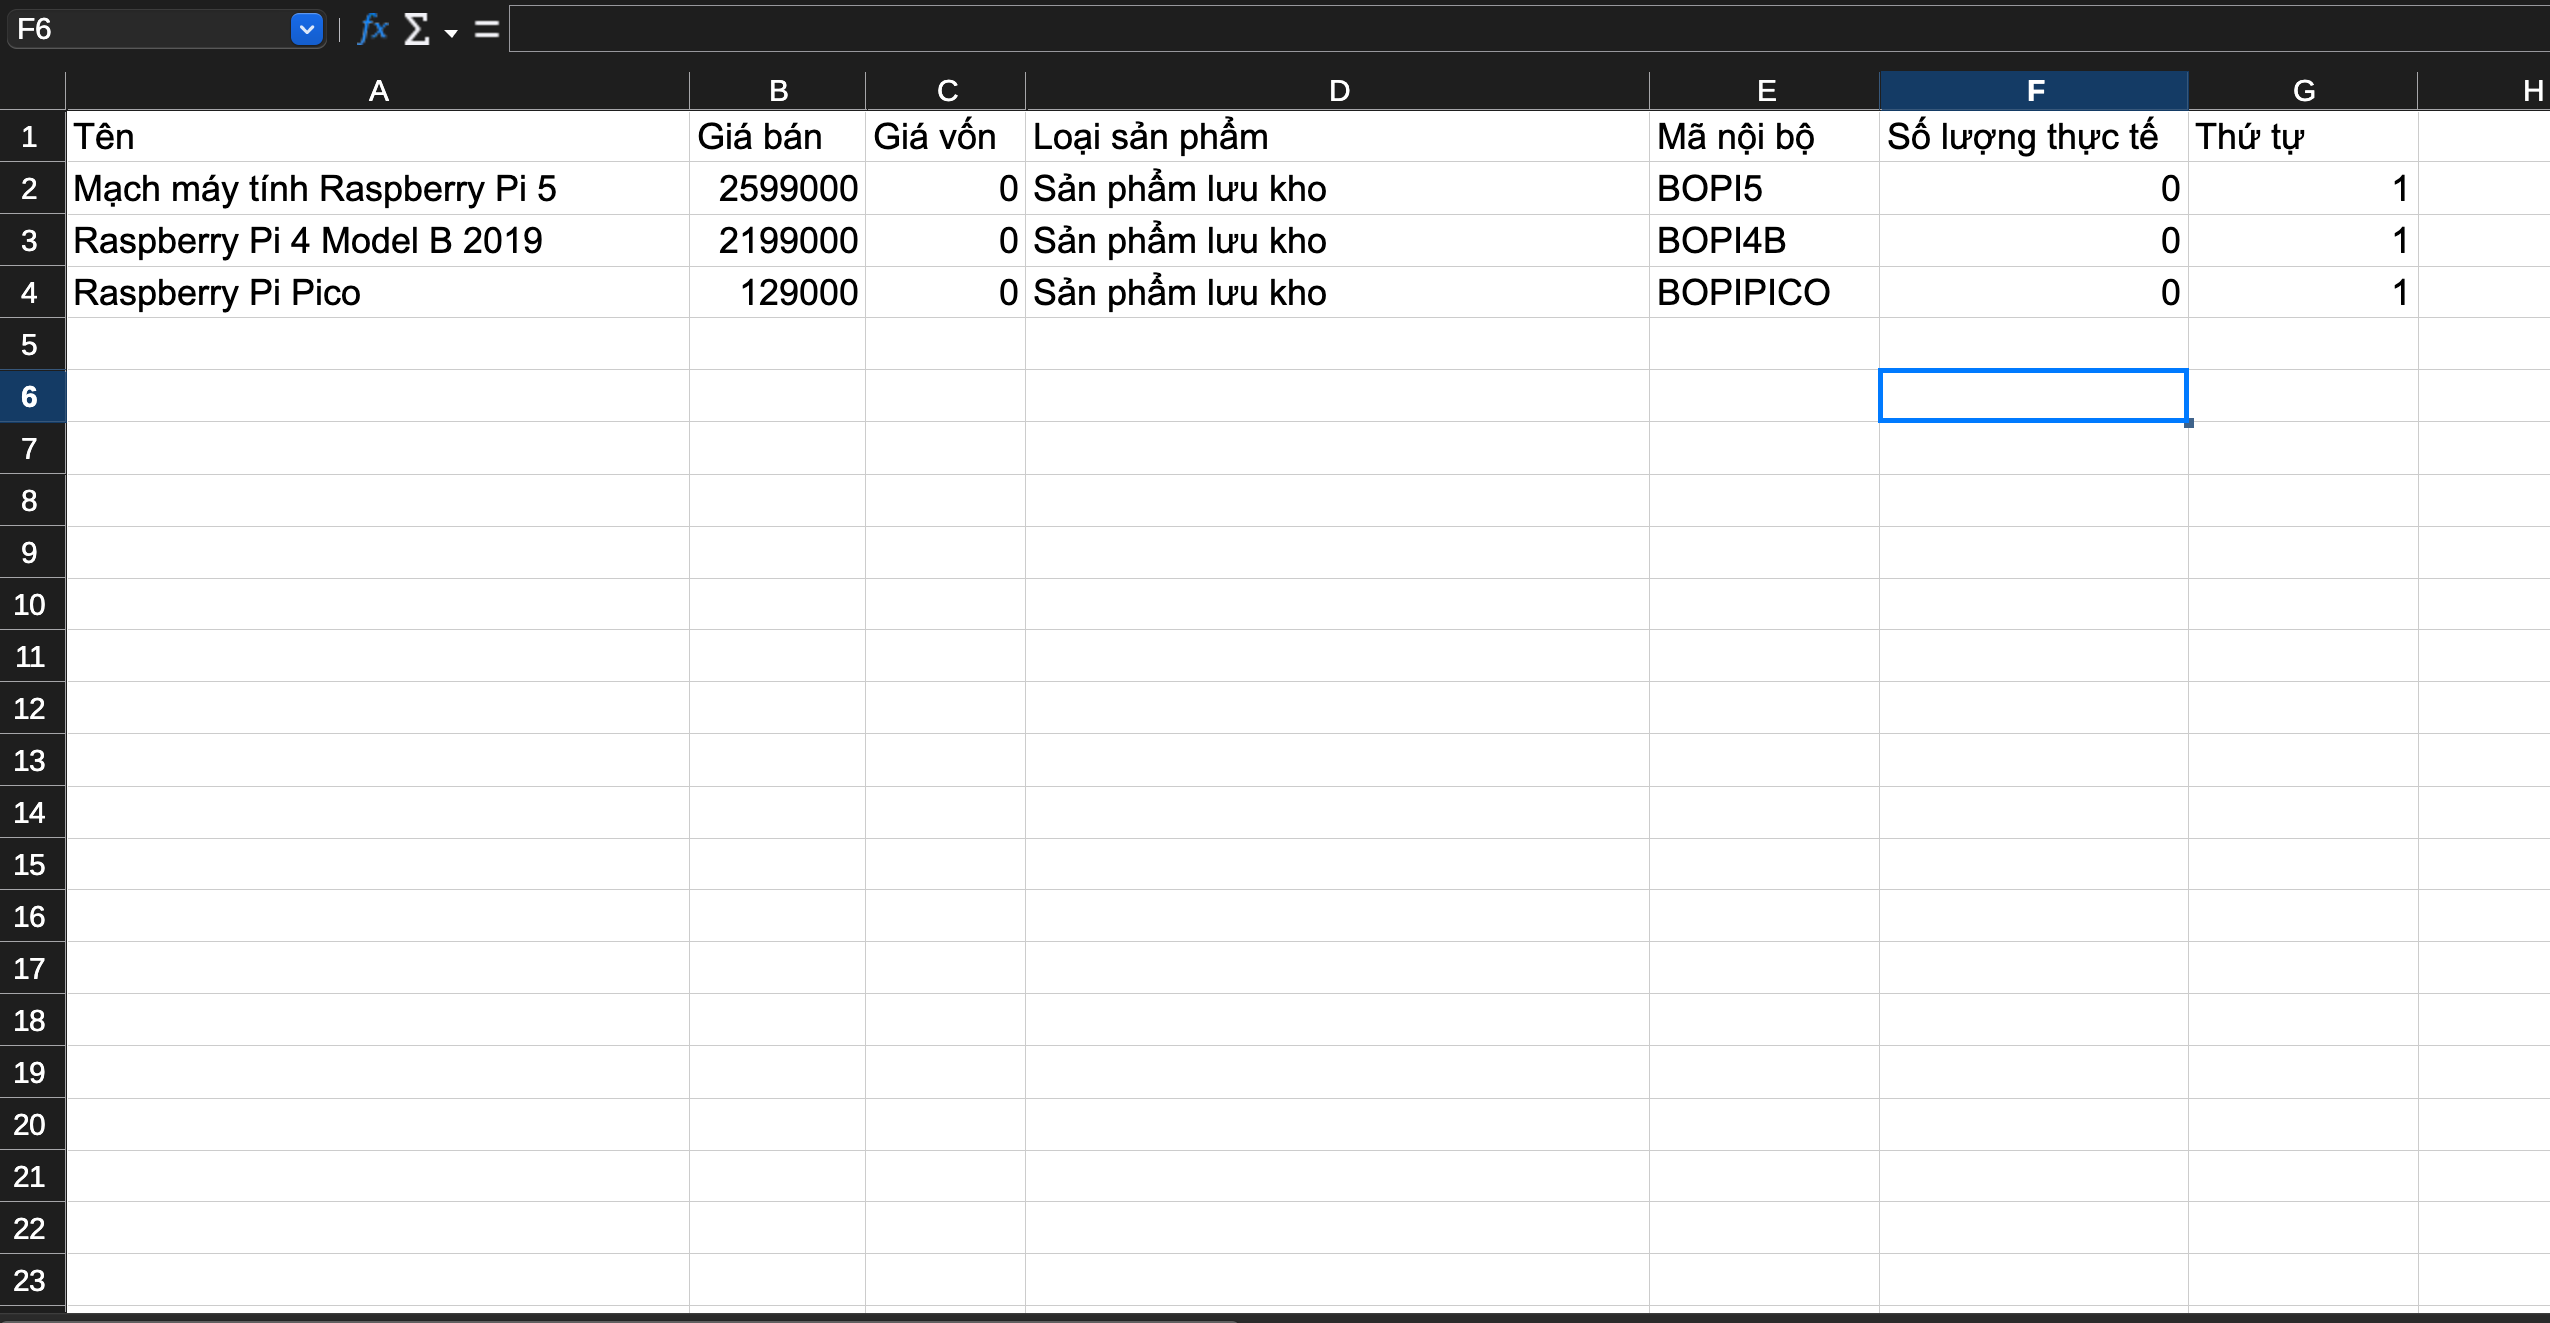Click the Select All corner box

32,91
